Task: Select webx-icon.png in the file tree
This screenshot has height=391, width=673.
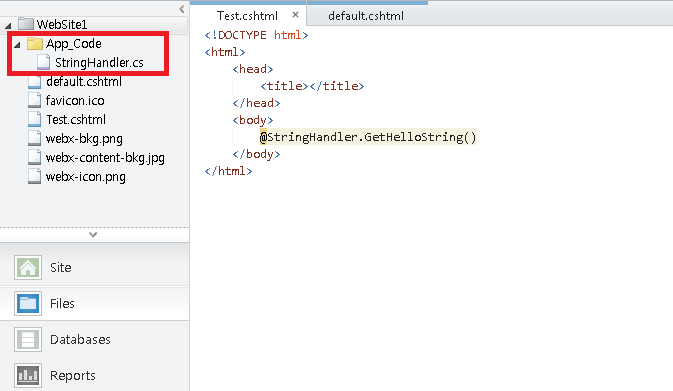Action: pyautogui.click(x=86, y=176)
